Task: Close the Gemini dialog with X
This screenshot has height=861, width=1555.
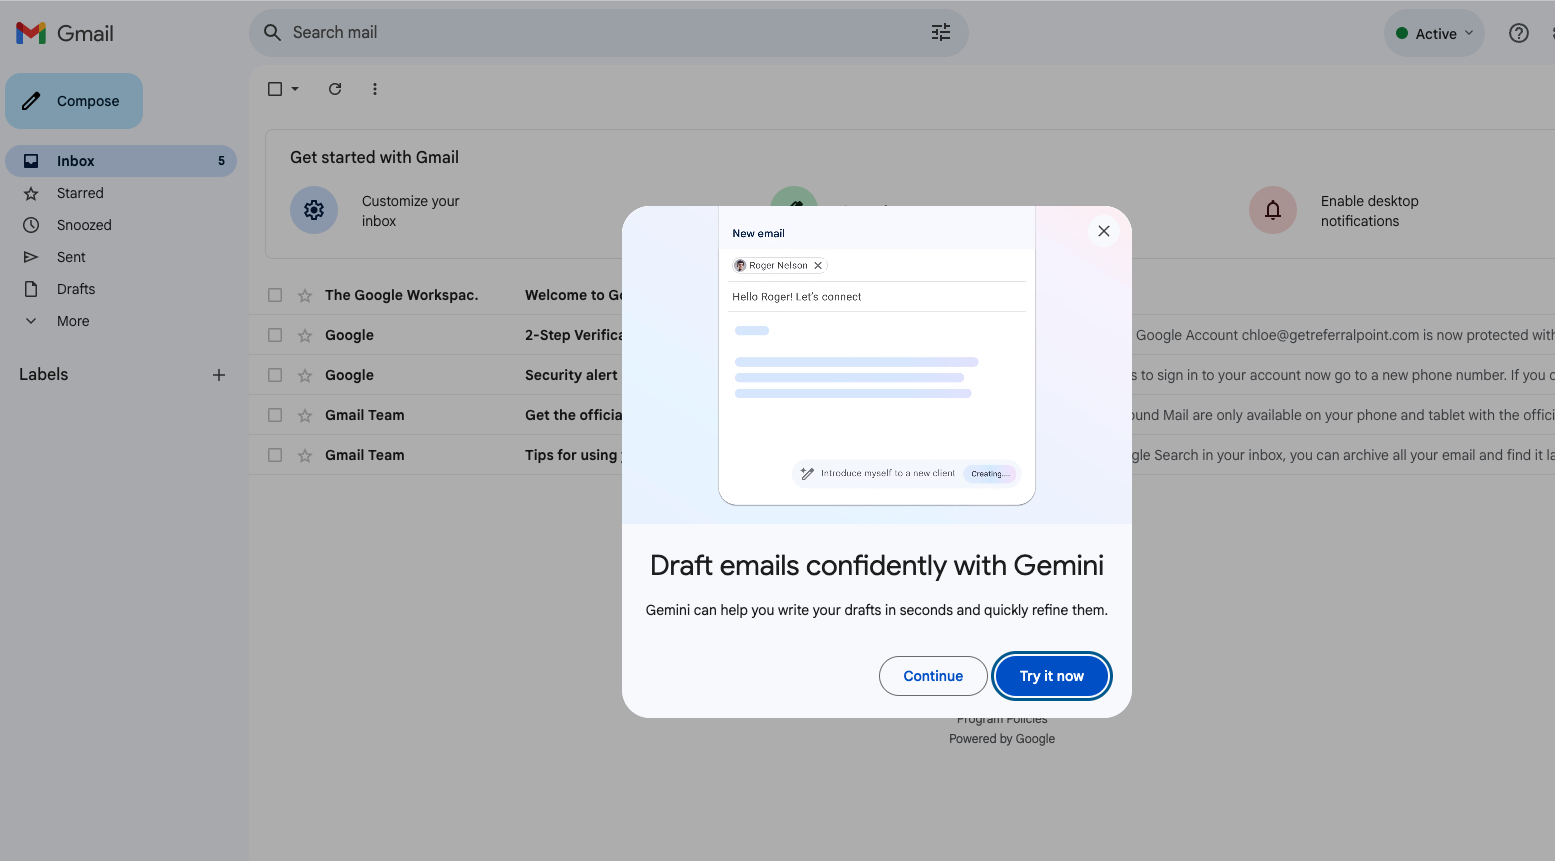Action: pos(1104,231)
